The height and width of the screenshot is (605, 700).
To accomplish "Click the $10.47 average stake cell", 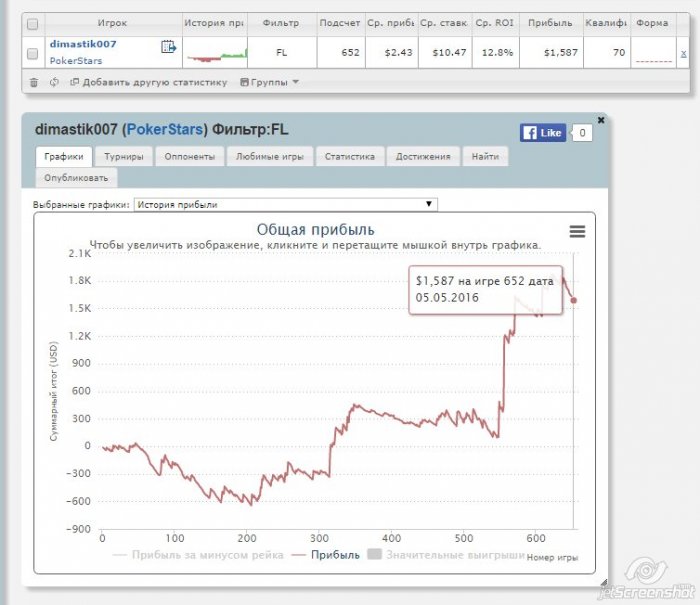I will click(445, 53).
